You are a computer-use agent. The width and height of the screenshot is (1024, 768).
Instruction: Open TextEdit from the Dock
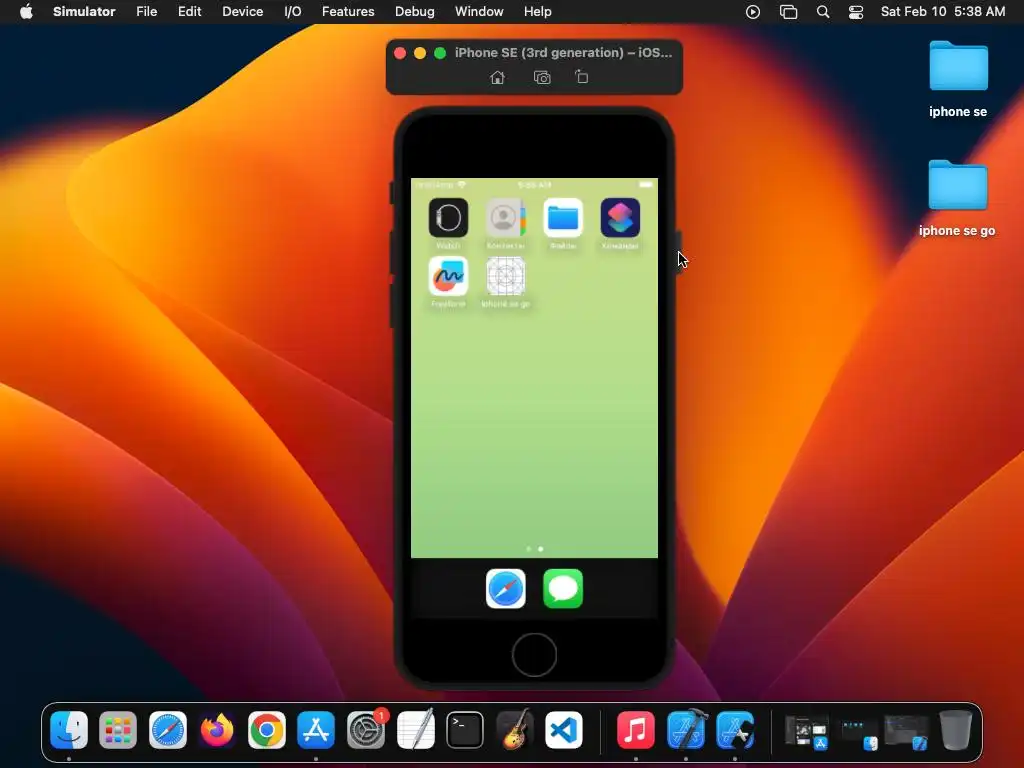[415, 729]
